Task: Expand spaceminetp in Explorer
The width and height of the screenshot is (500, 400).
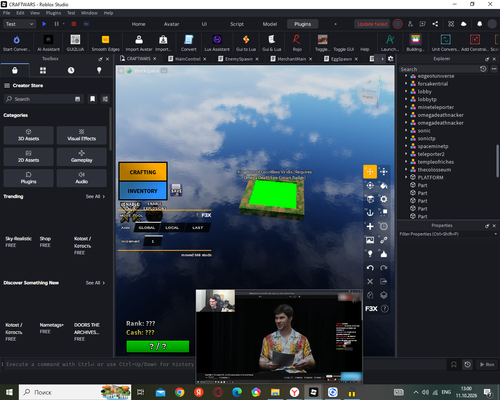Action: (x=406, y=146)
